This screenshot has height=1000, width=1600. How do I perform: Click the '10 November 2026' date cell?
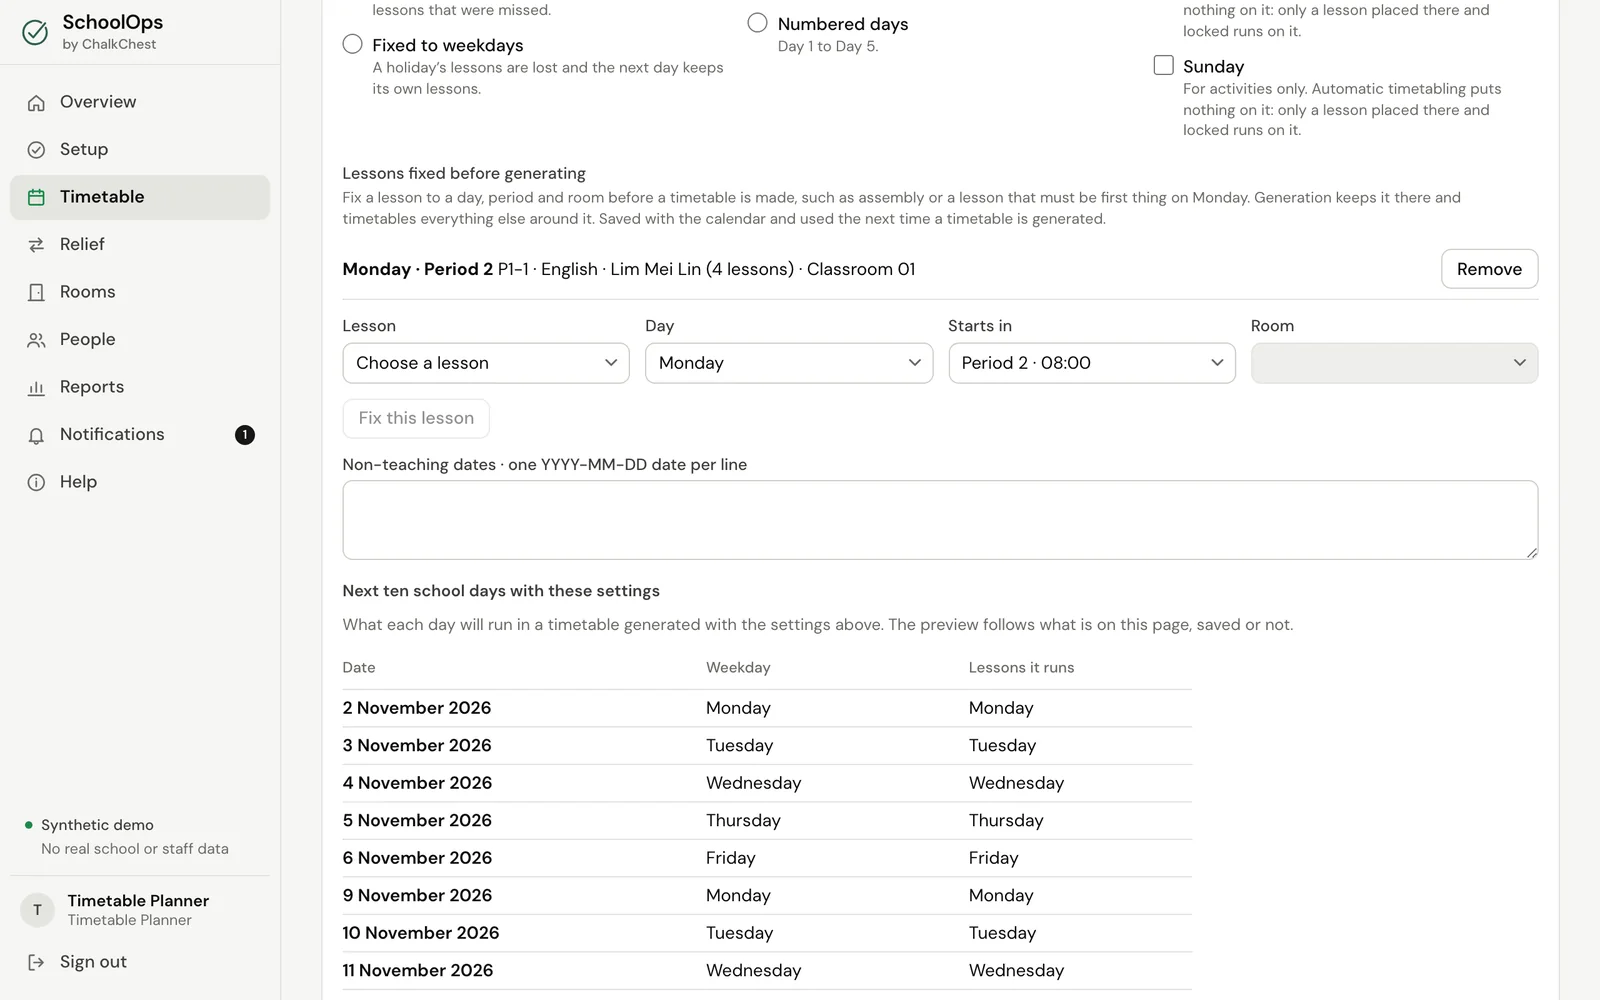click(421, 933)
